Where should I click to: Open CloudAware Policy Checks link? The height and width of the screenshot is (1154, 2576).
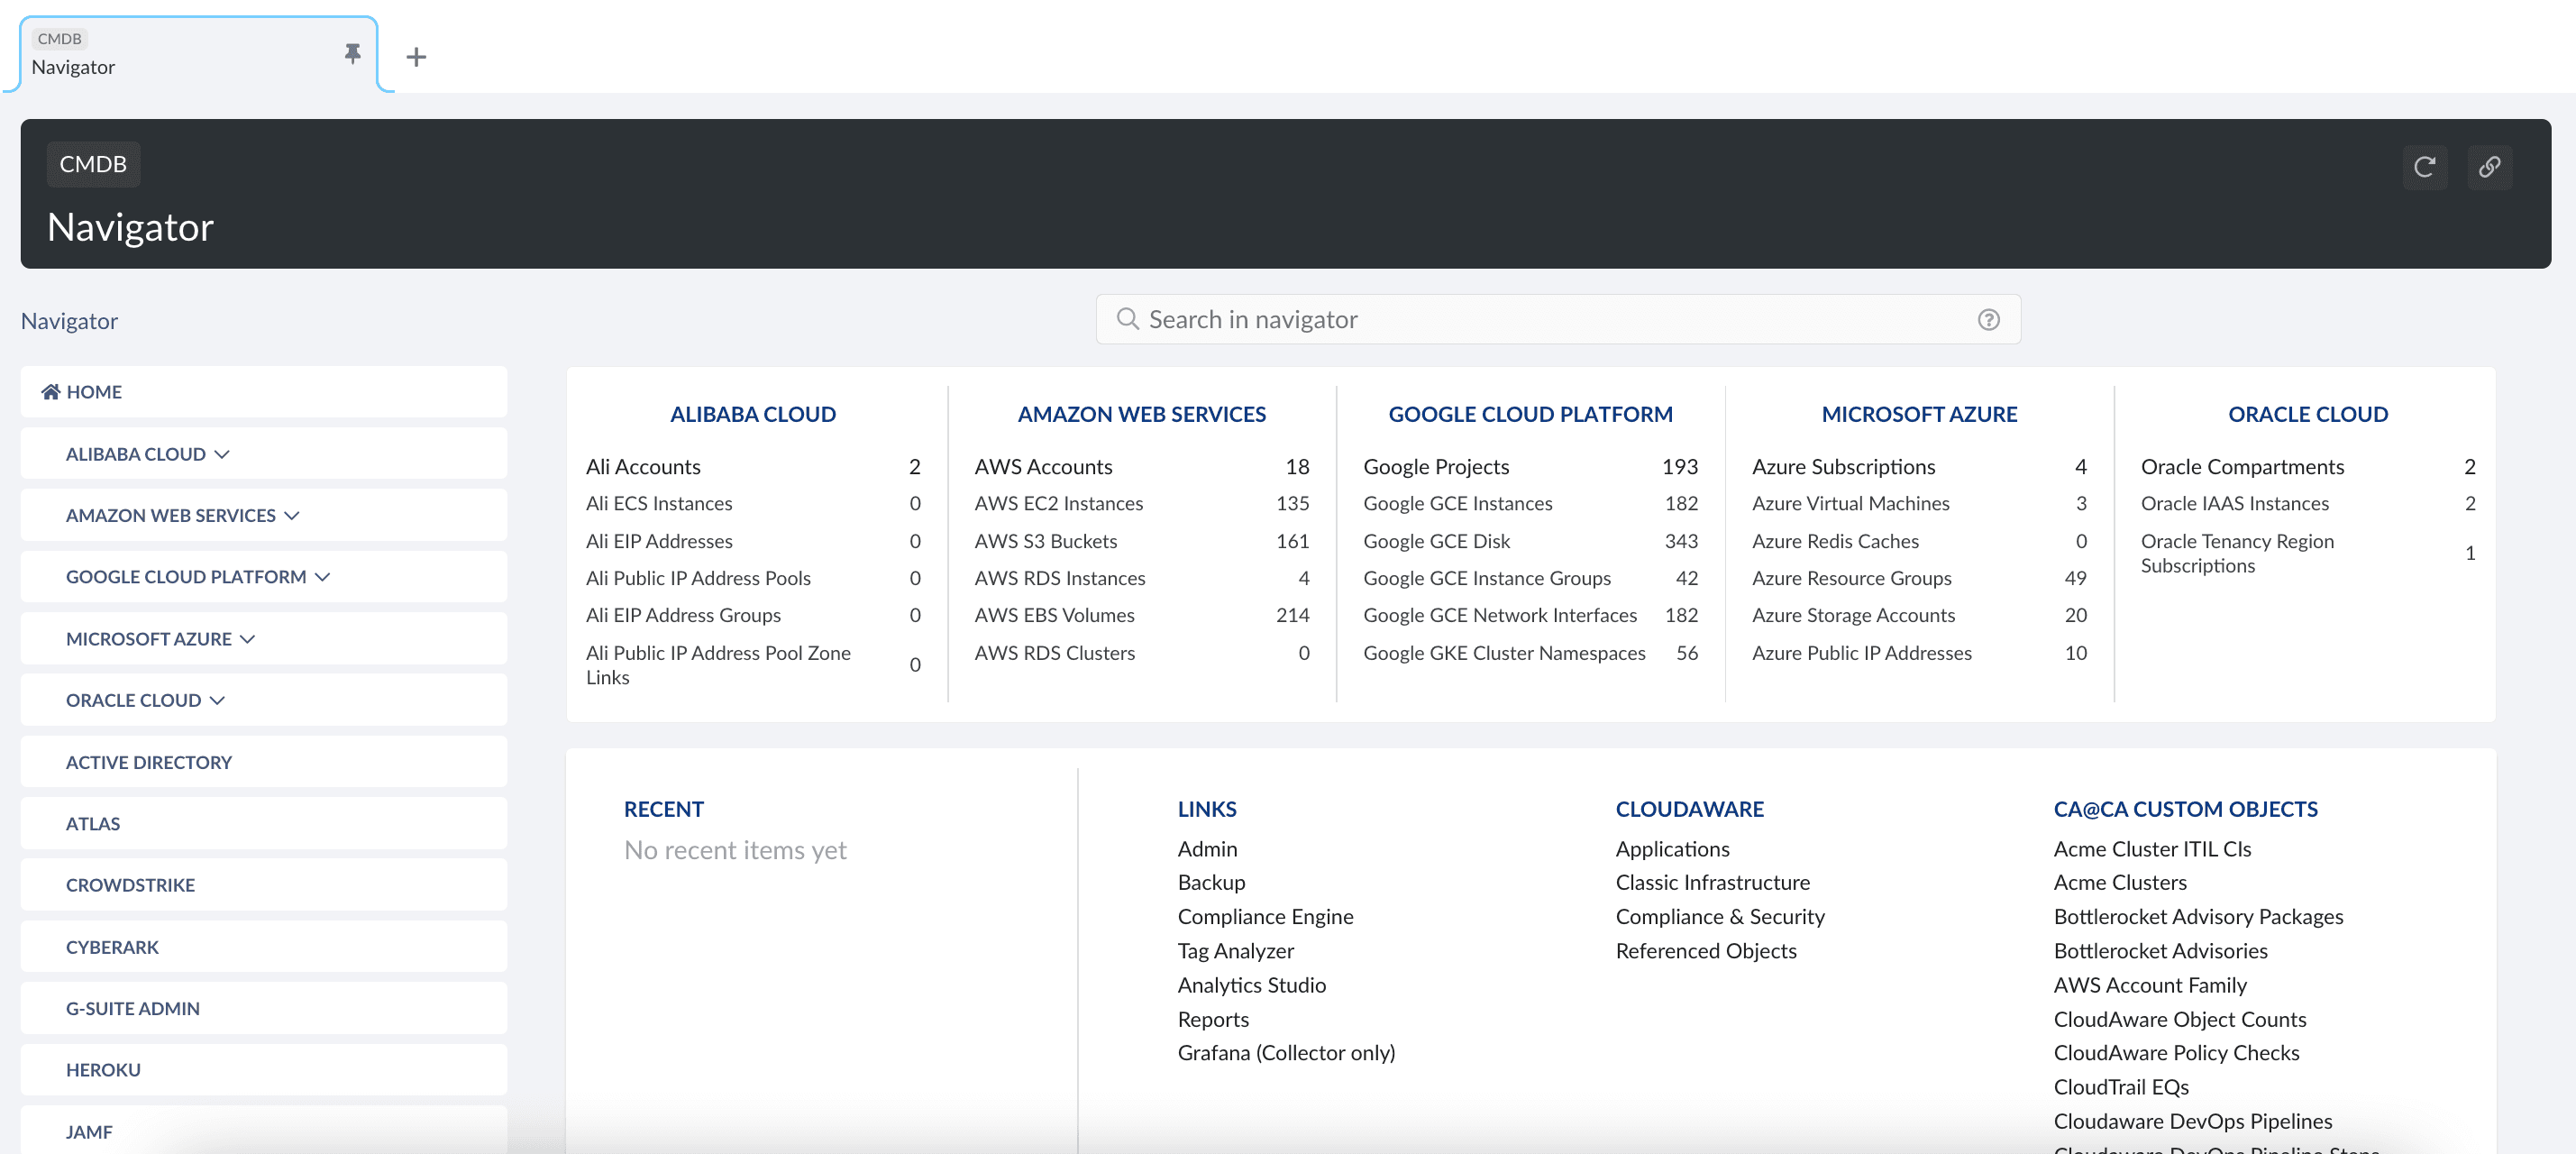(2176, 1053)
